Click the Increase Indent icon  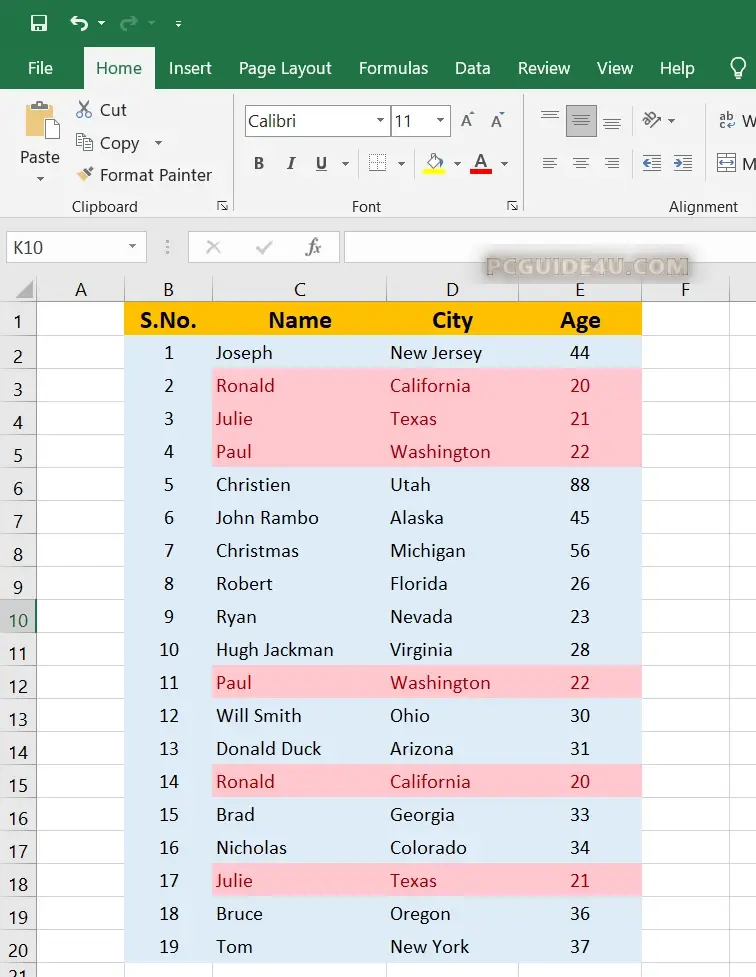(683, 163)
